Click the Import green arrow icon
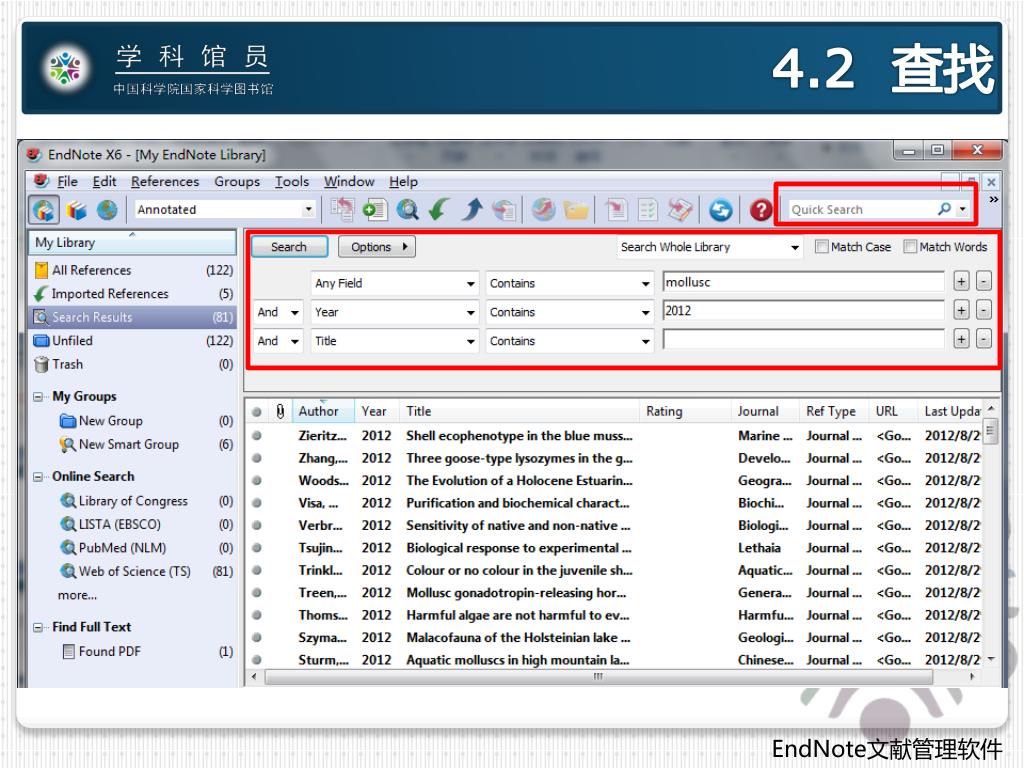This screenshot has height=768, width=1024. [439, 210]
